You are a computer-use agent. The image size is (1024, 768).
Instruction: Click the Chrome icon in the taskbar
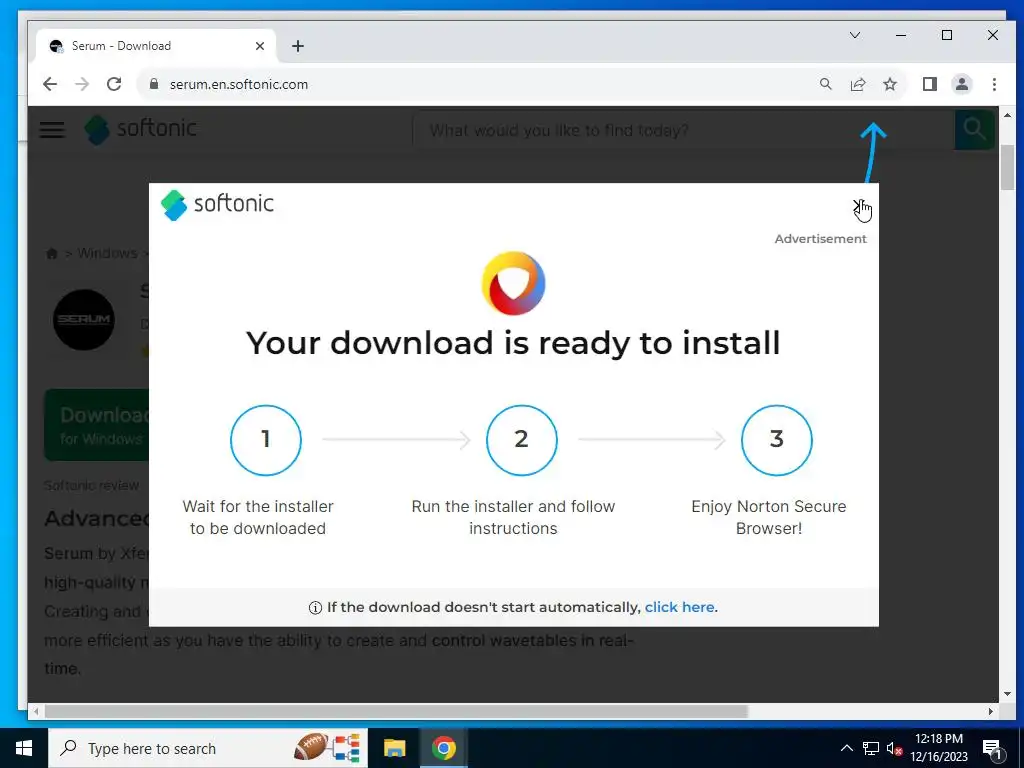click(443, 748)
